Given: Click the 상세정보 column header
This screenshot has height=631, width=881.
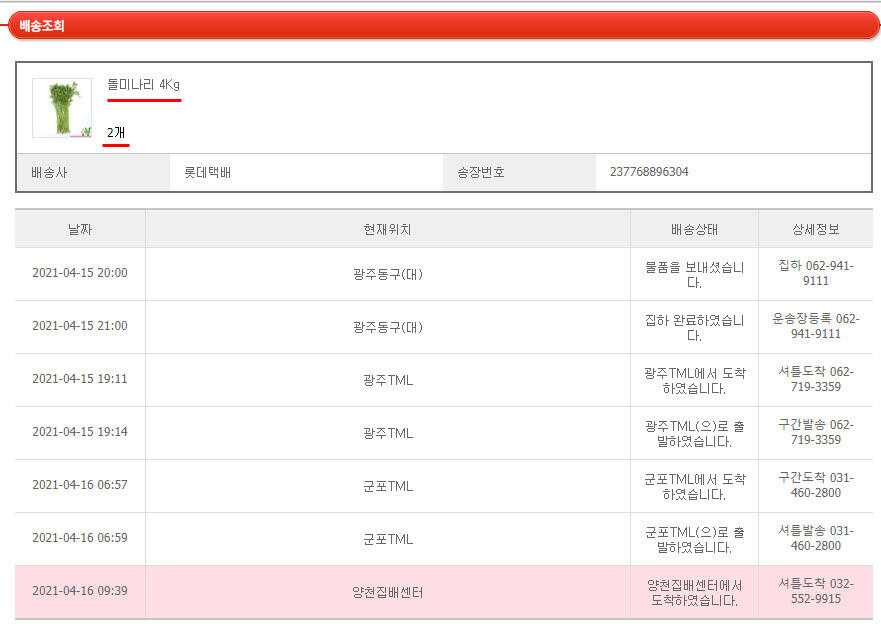Looking at the screenshot, I should coord(816,229).
